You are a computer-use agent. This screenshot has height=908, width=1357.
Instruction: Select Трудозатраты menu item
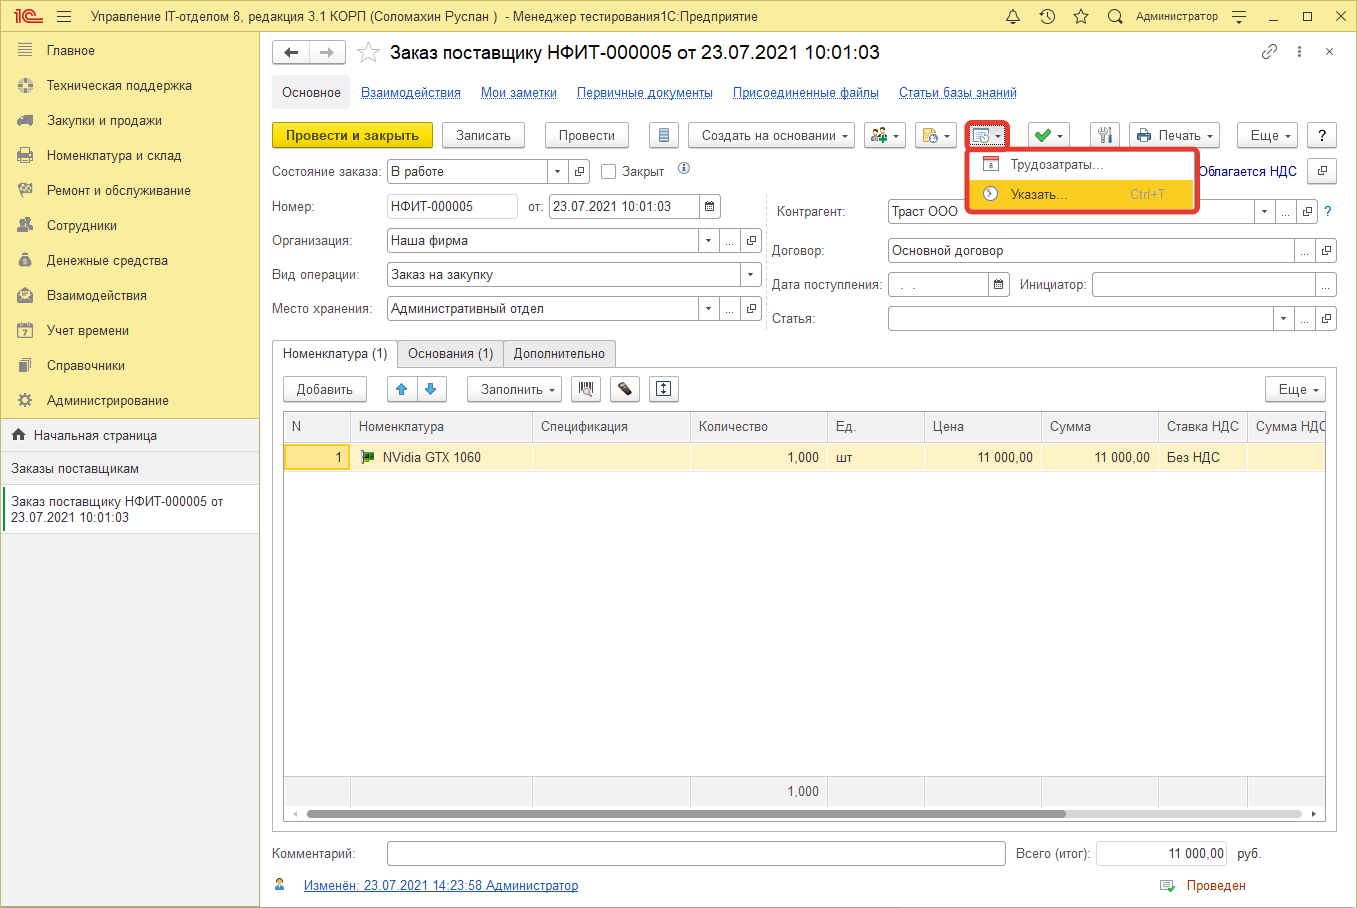coord(1056,165)
